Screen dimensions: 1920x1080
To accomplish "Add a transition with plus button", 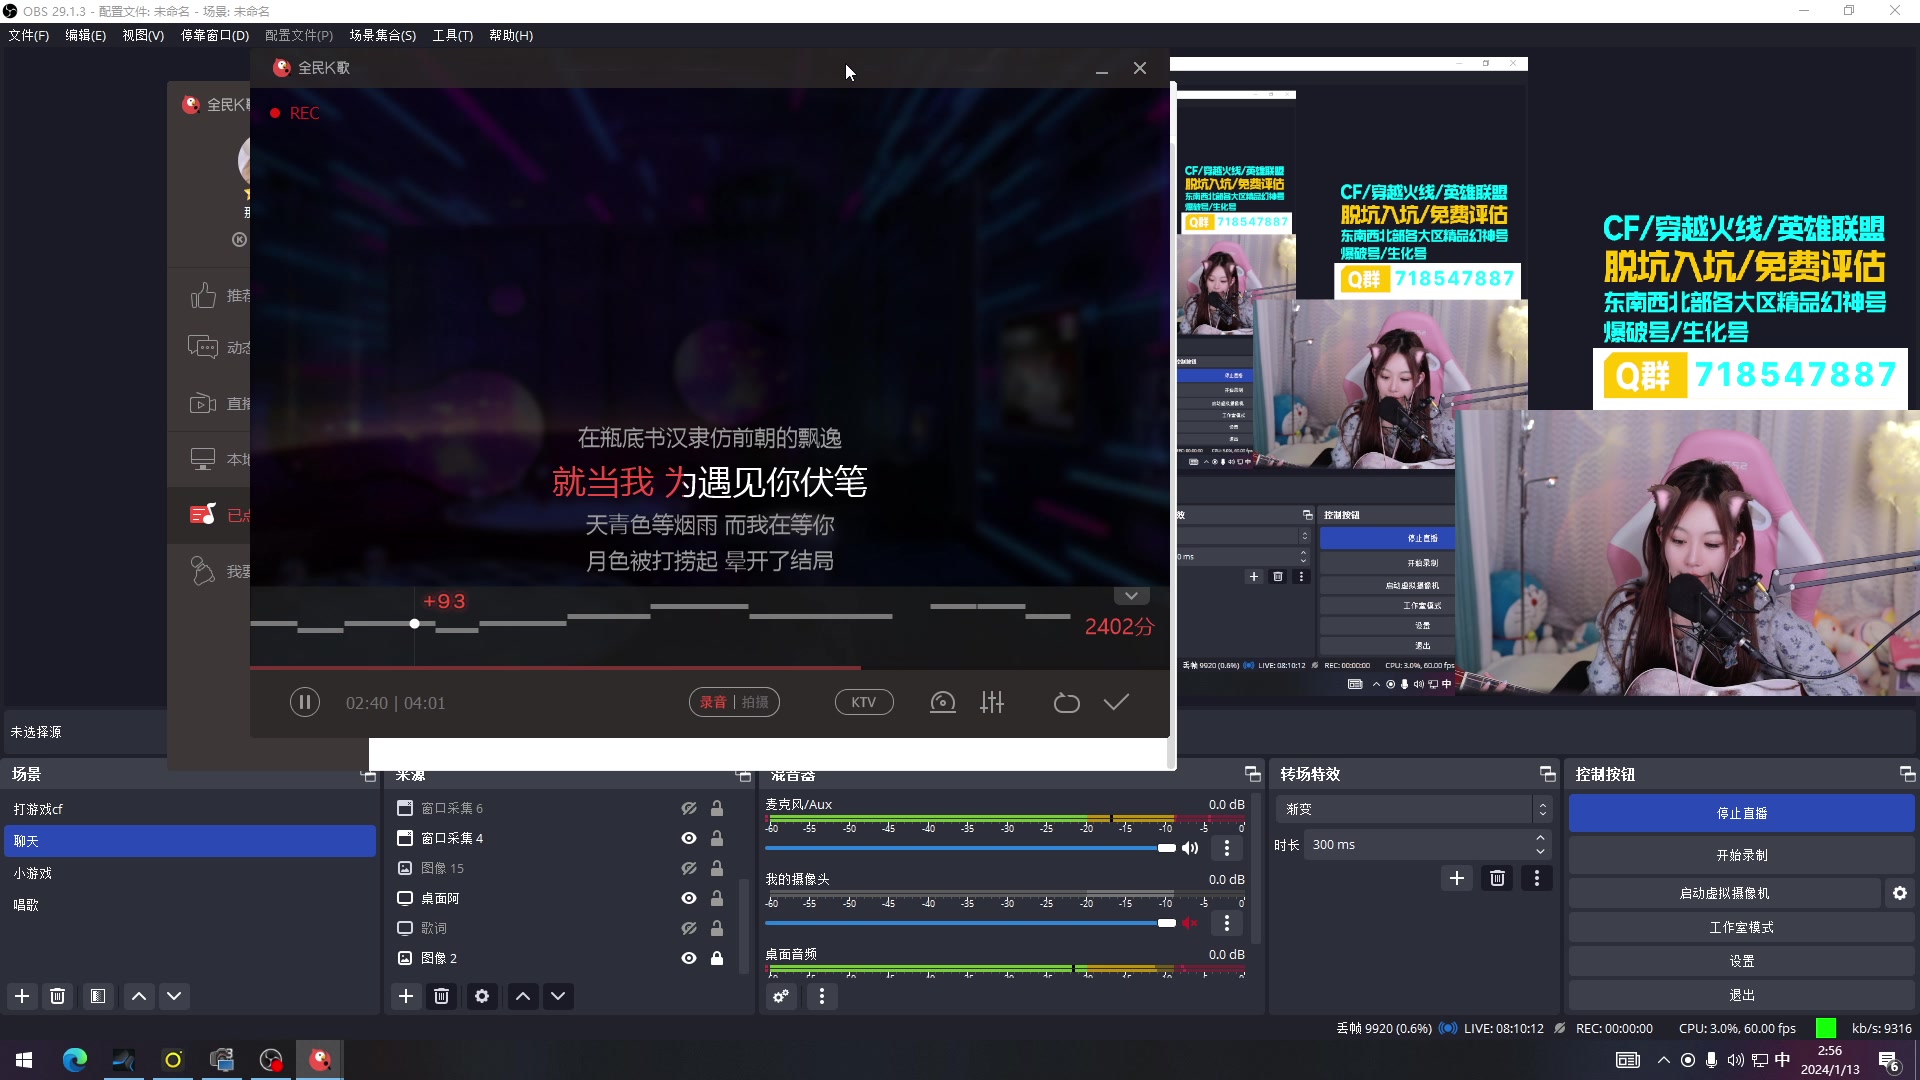I will (x=1457, y=878).
